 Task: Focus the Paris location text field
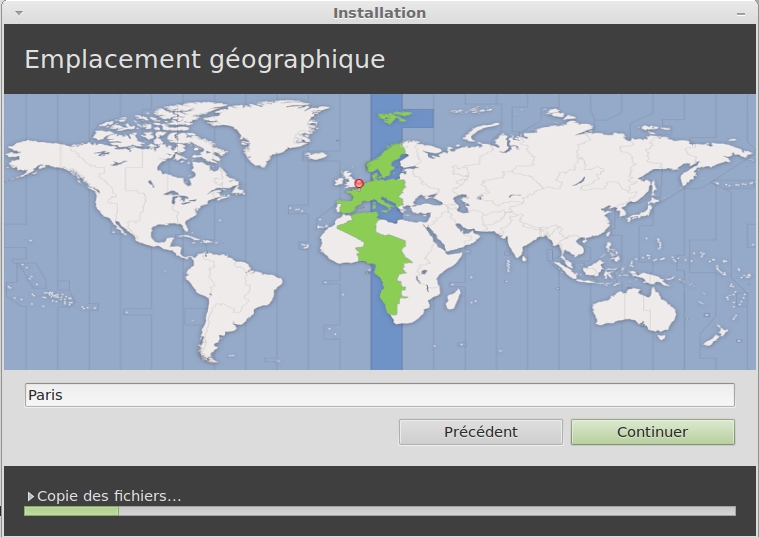click(x=379, y=395)
